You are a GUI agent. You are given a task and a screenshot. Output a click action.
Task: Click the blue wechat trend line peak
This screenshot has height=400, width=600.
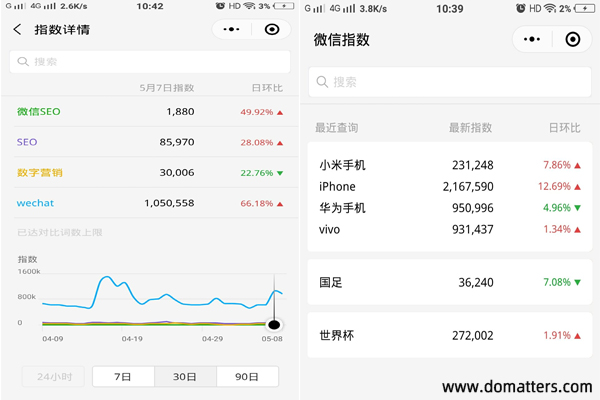pos(108,277)
